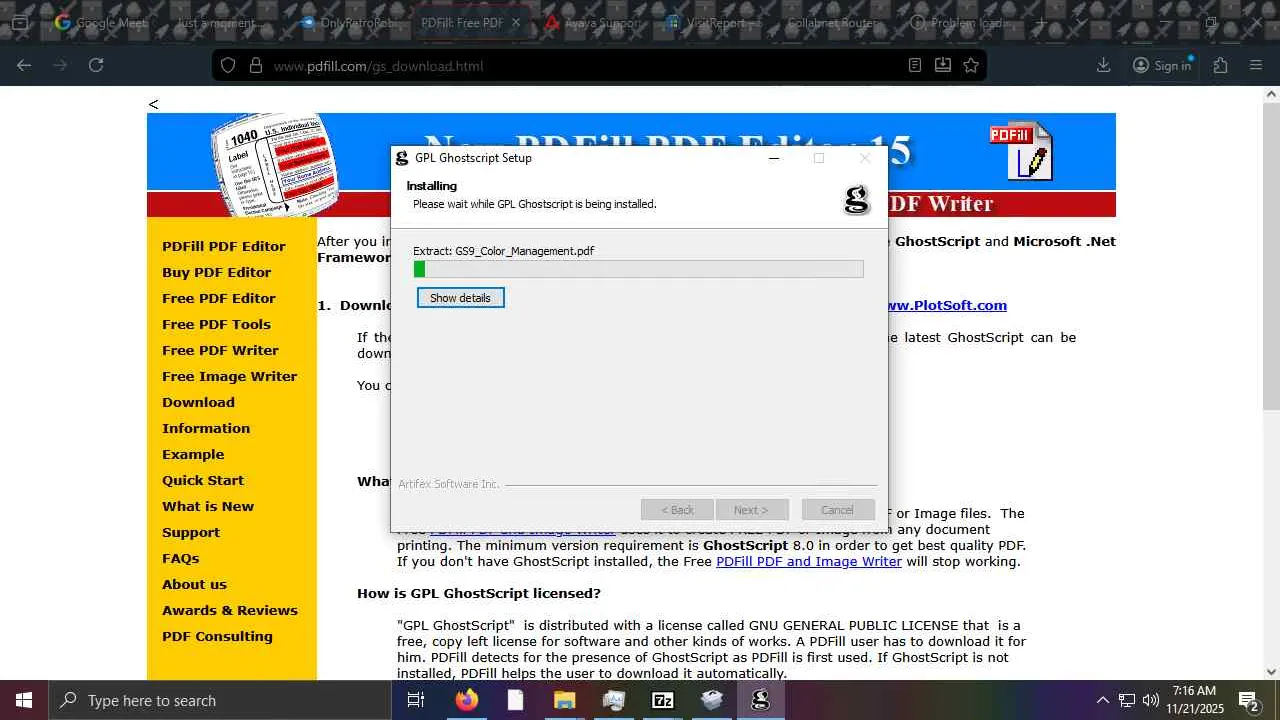Switch to the VisitReport tab

pos(713,22)
